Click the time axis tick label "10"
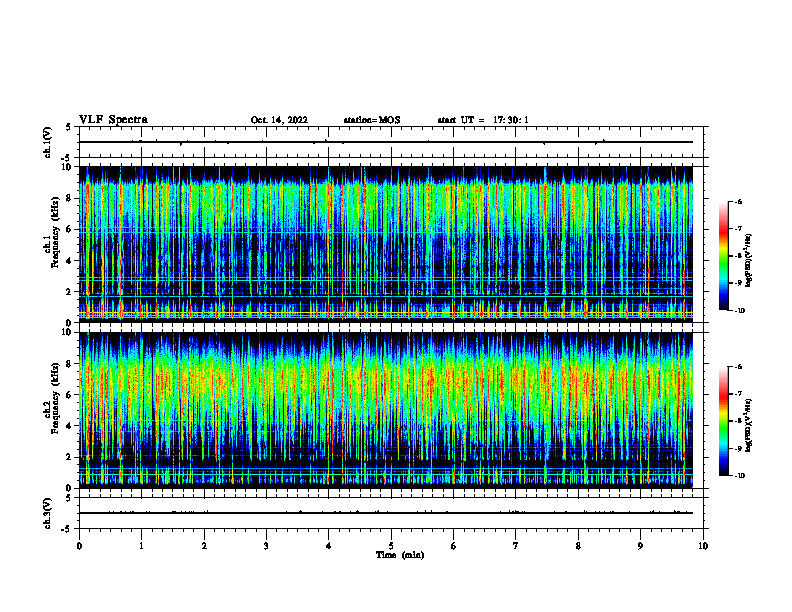Image resolution: width=792 pixels, height=612 pixels. tap(703, 546)
